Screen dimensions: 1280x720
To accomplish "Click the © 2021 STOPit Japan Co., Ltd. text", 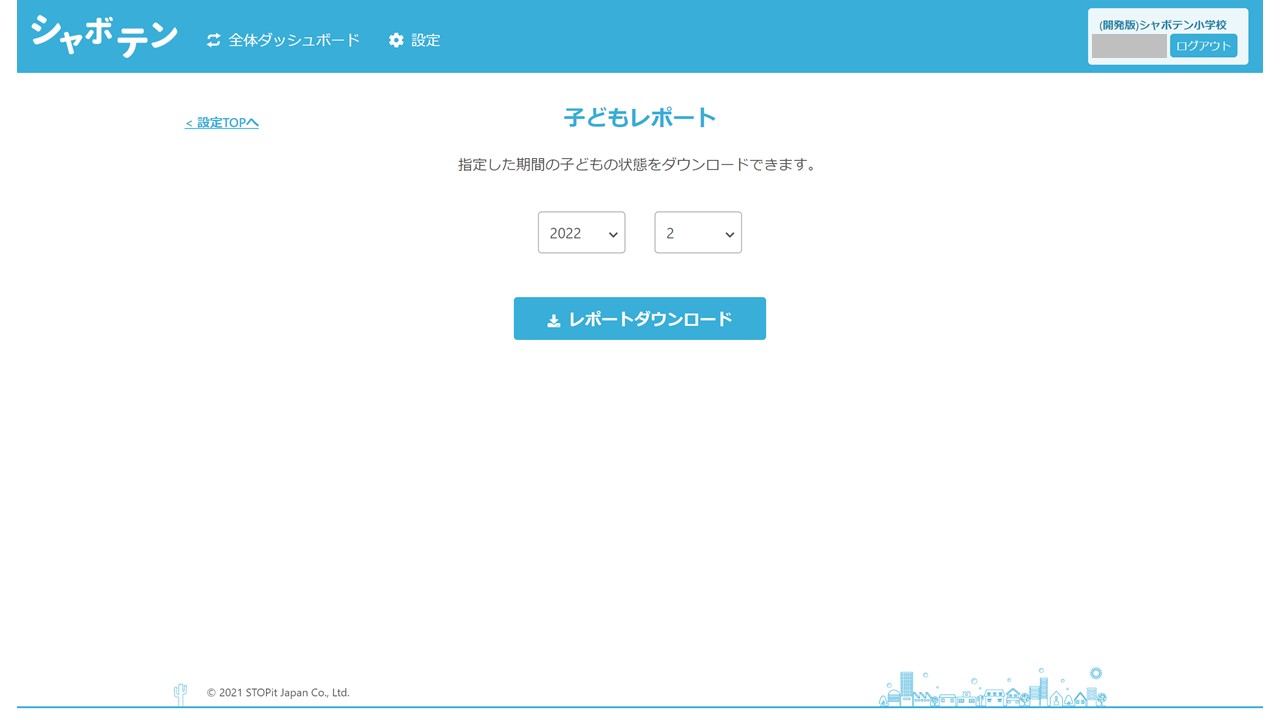I will [278, 692].
